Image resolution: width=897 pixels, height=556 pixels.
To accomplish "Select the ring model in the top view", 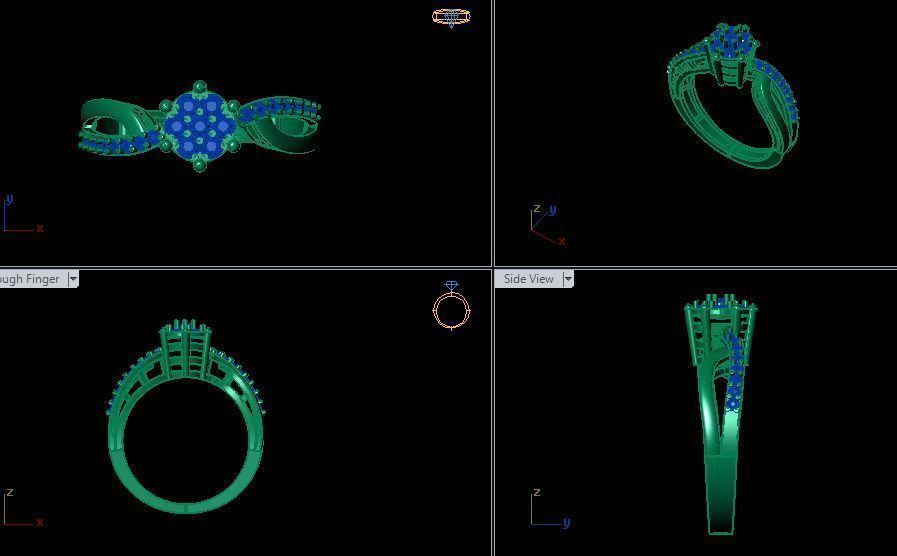I will [199, 126].
